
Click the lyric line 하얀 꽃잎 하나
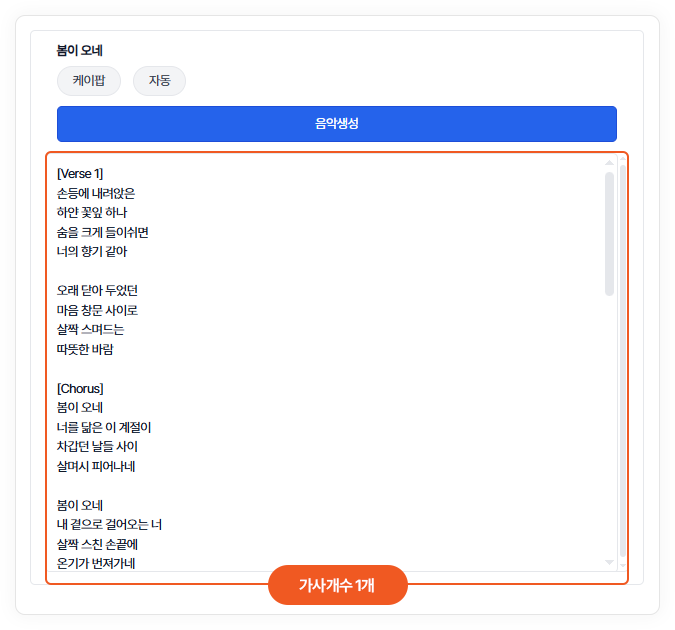coord(92,213)
